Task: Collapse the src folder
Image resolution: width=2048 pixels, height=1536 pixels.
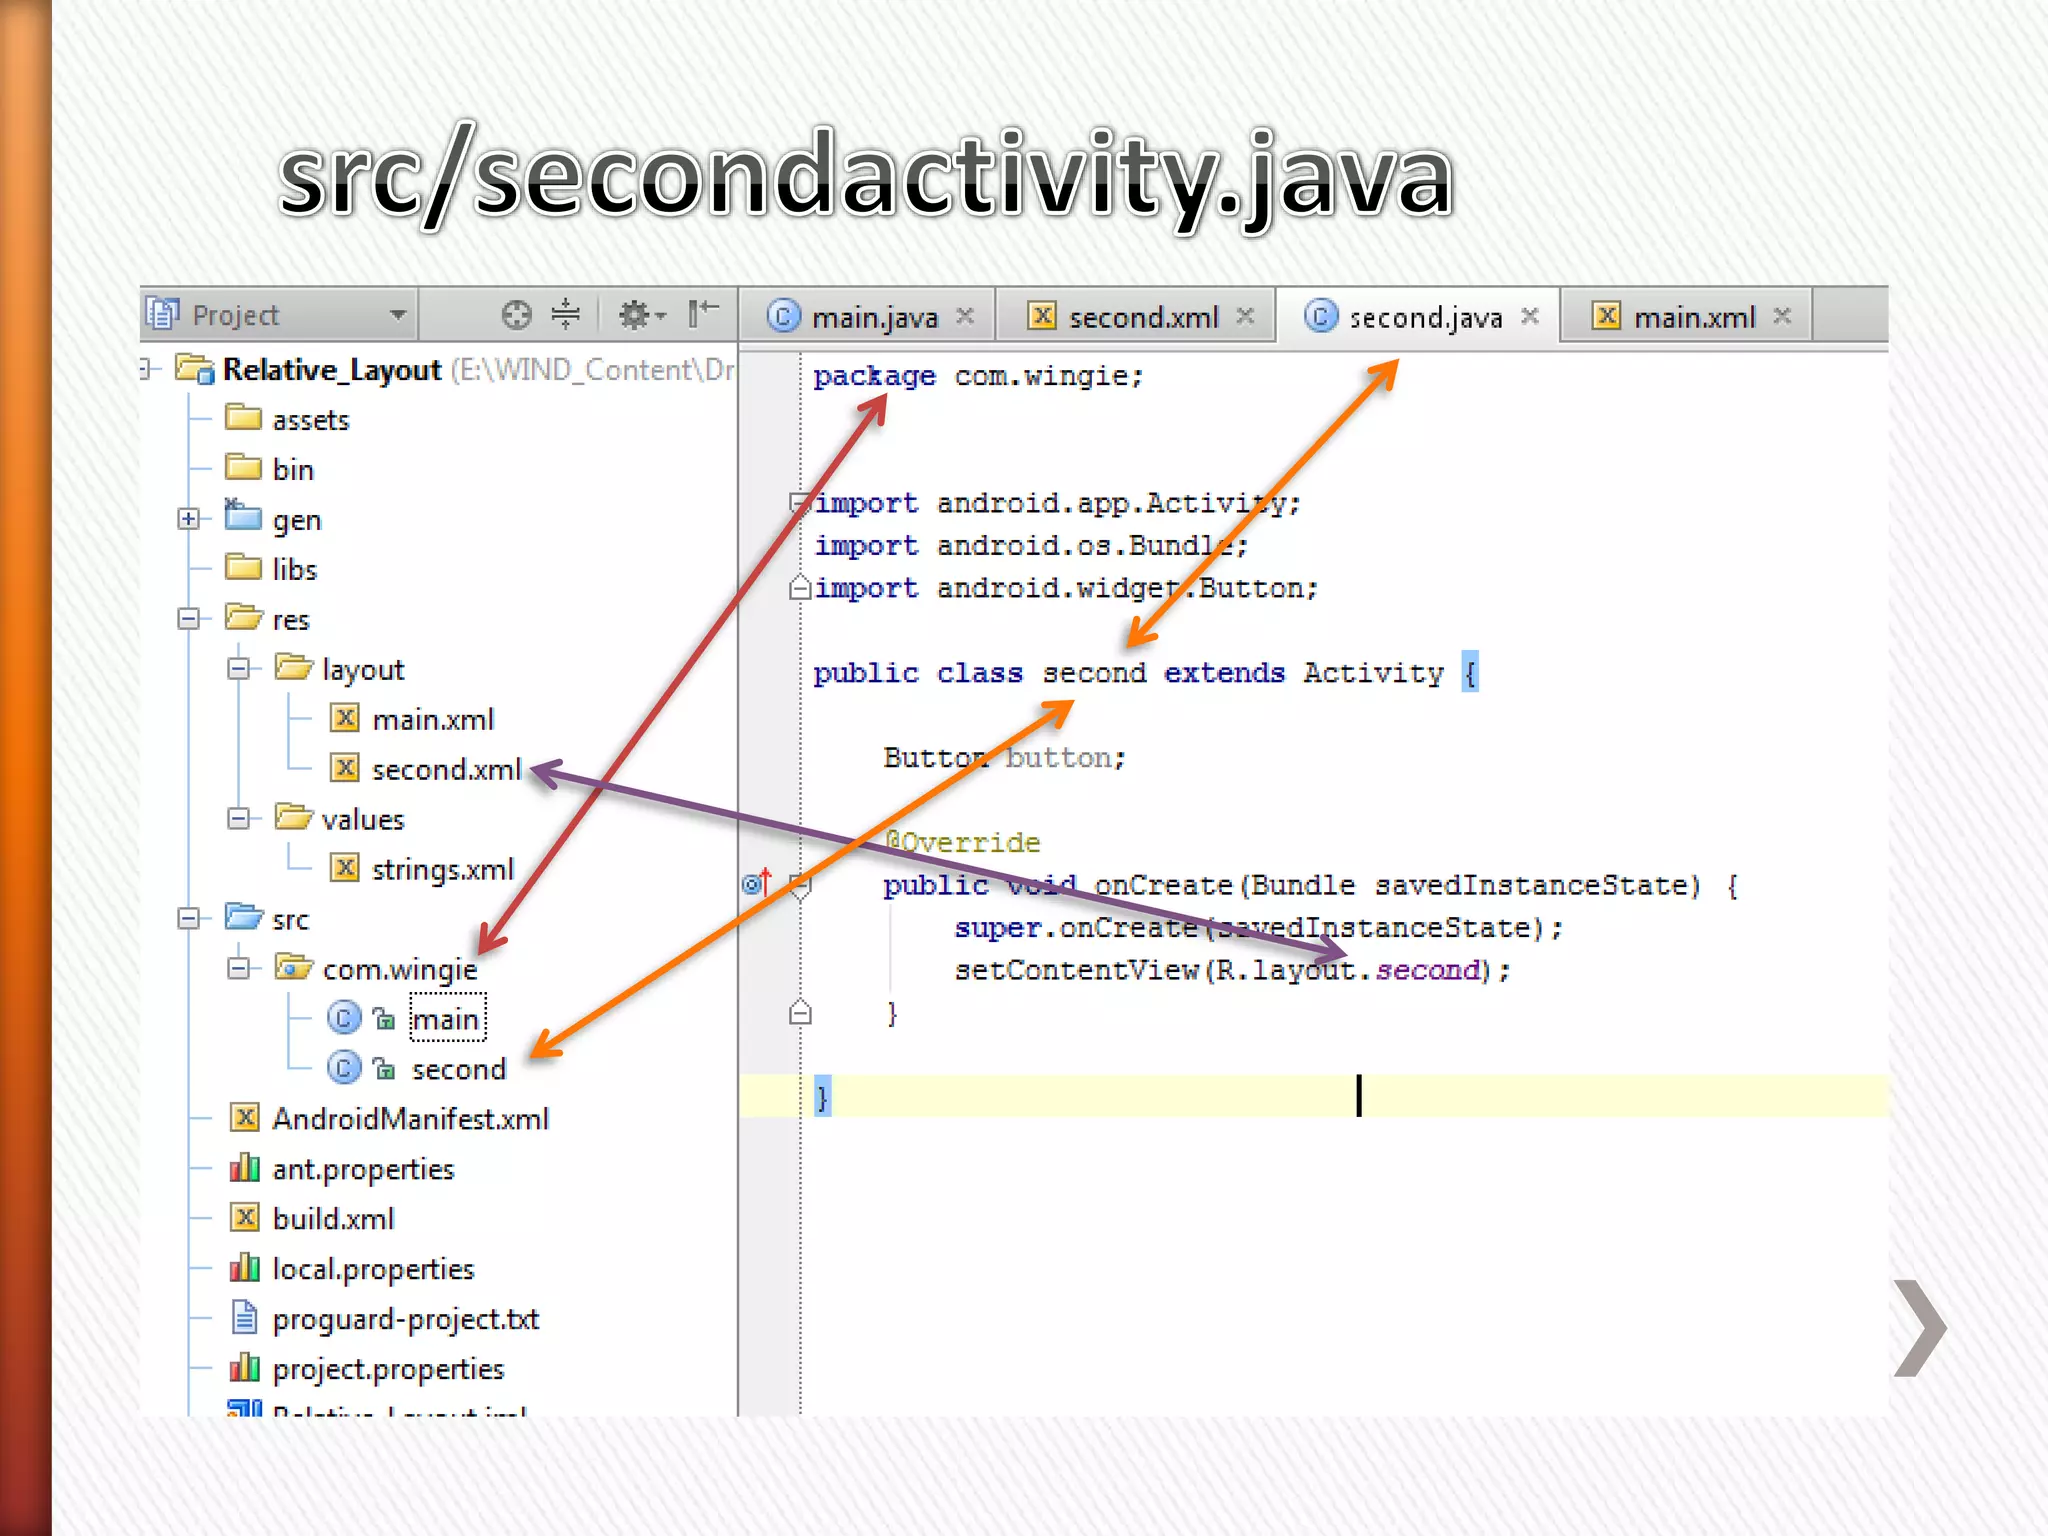Action: 188,919
